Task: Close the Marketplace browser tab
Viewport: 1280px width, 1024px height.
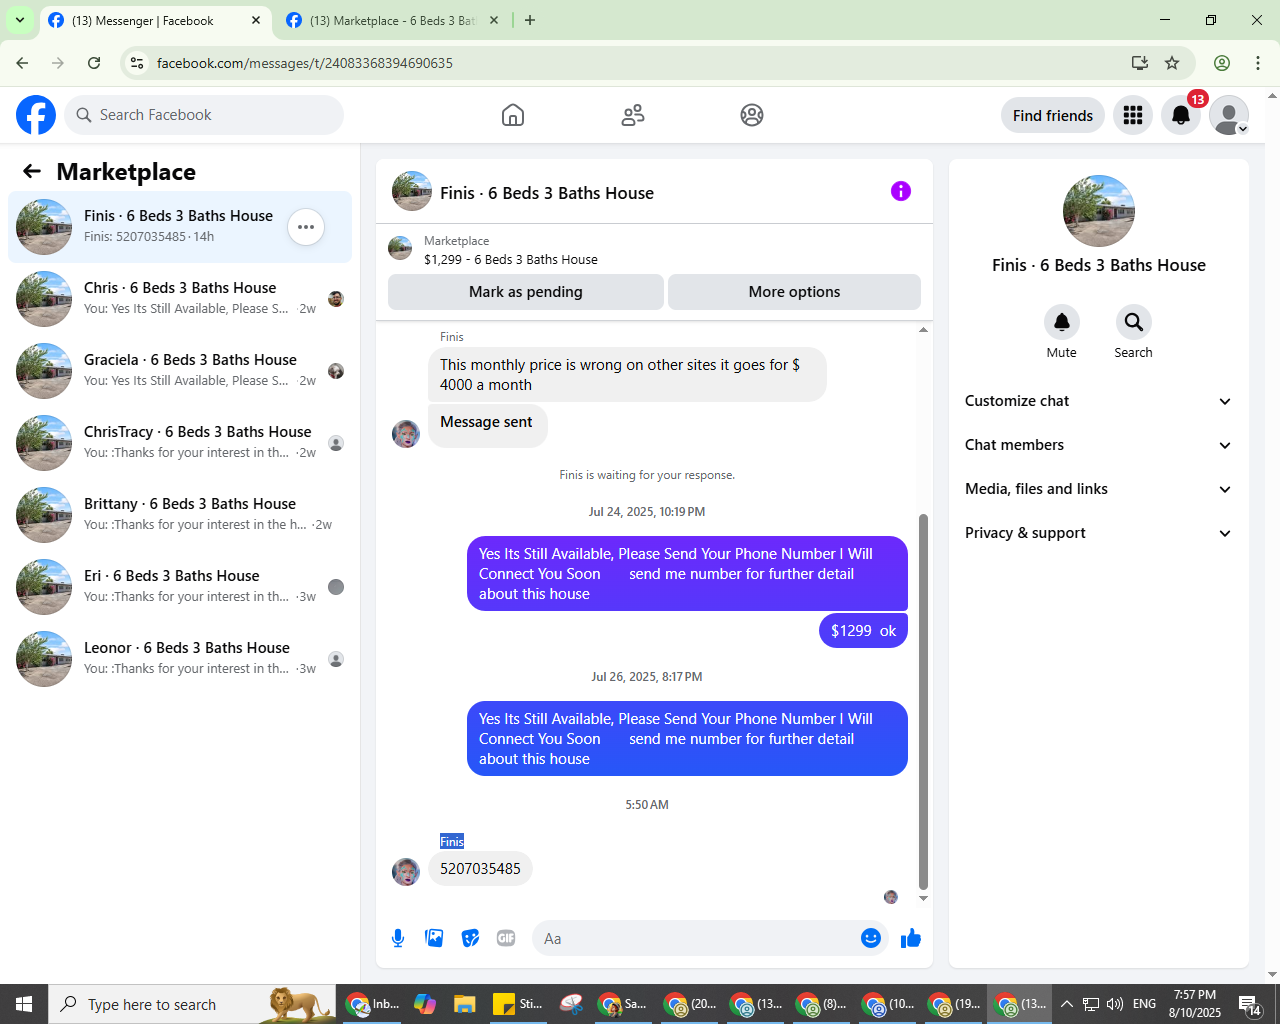Action: point(494,20)
